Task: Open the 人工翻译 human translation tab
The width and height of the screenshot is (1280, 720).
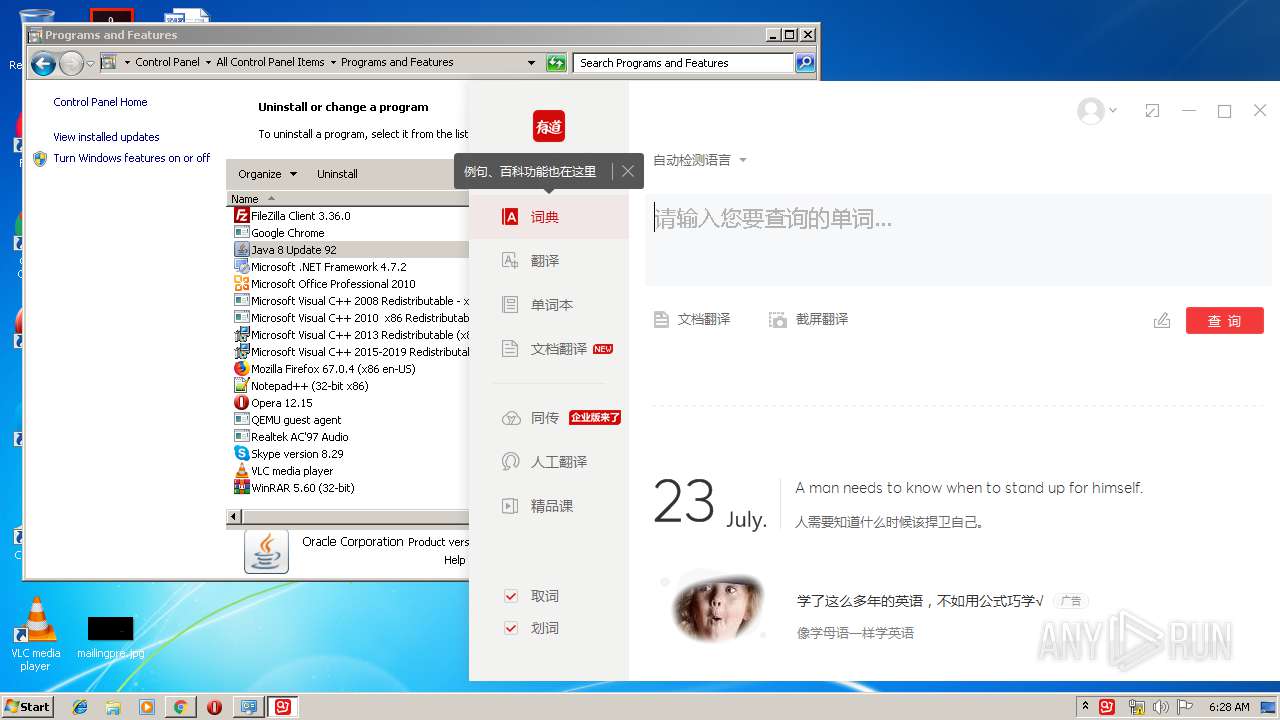Action: pos(548,462)
